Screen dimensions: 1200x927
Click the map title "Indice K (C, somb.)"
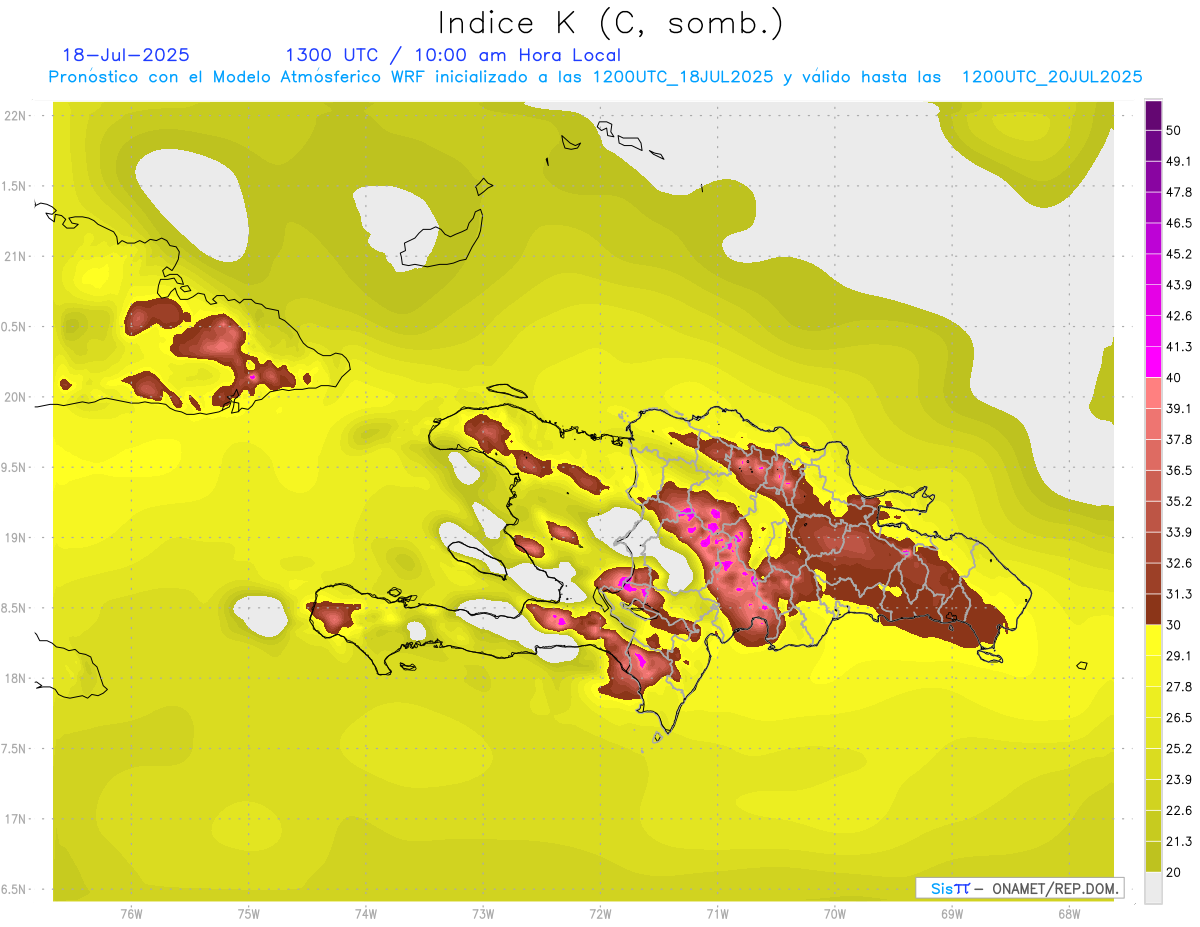pyautogui.click(x=611, y=23)
